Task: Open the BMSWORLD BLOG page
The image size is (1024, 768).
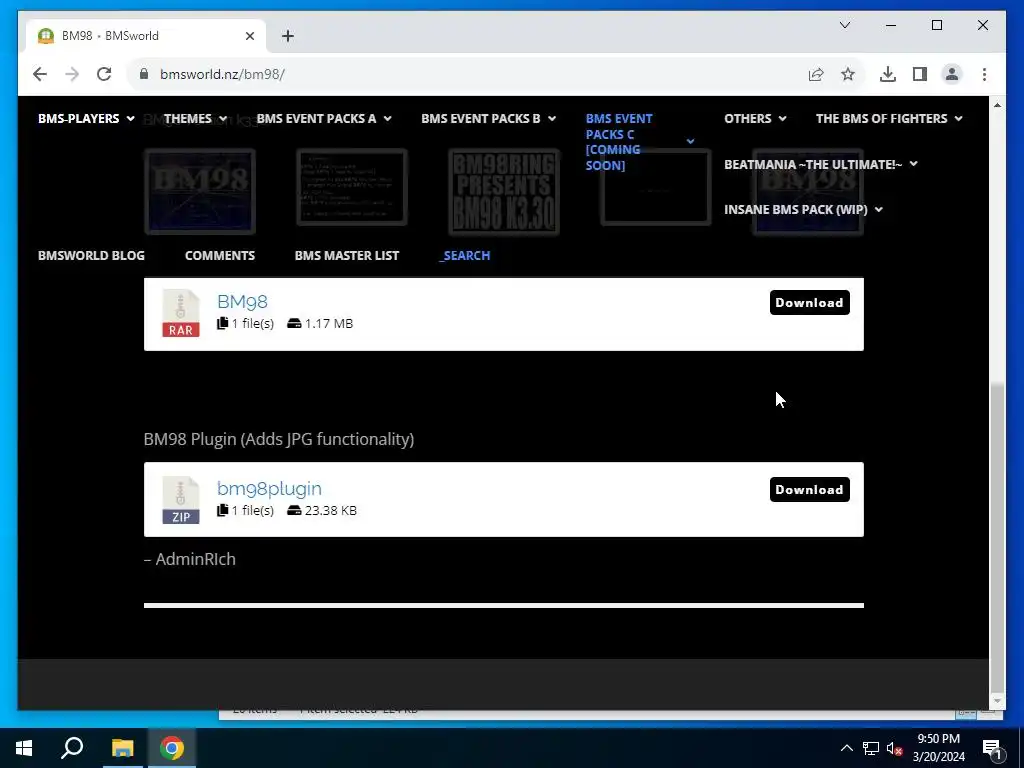Action: [91, 255]
